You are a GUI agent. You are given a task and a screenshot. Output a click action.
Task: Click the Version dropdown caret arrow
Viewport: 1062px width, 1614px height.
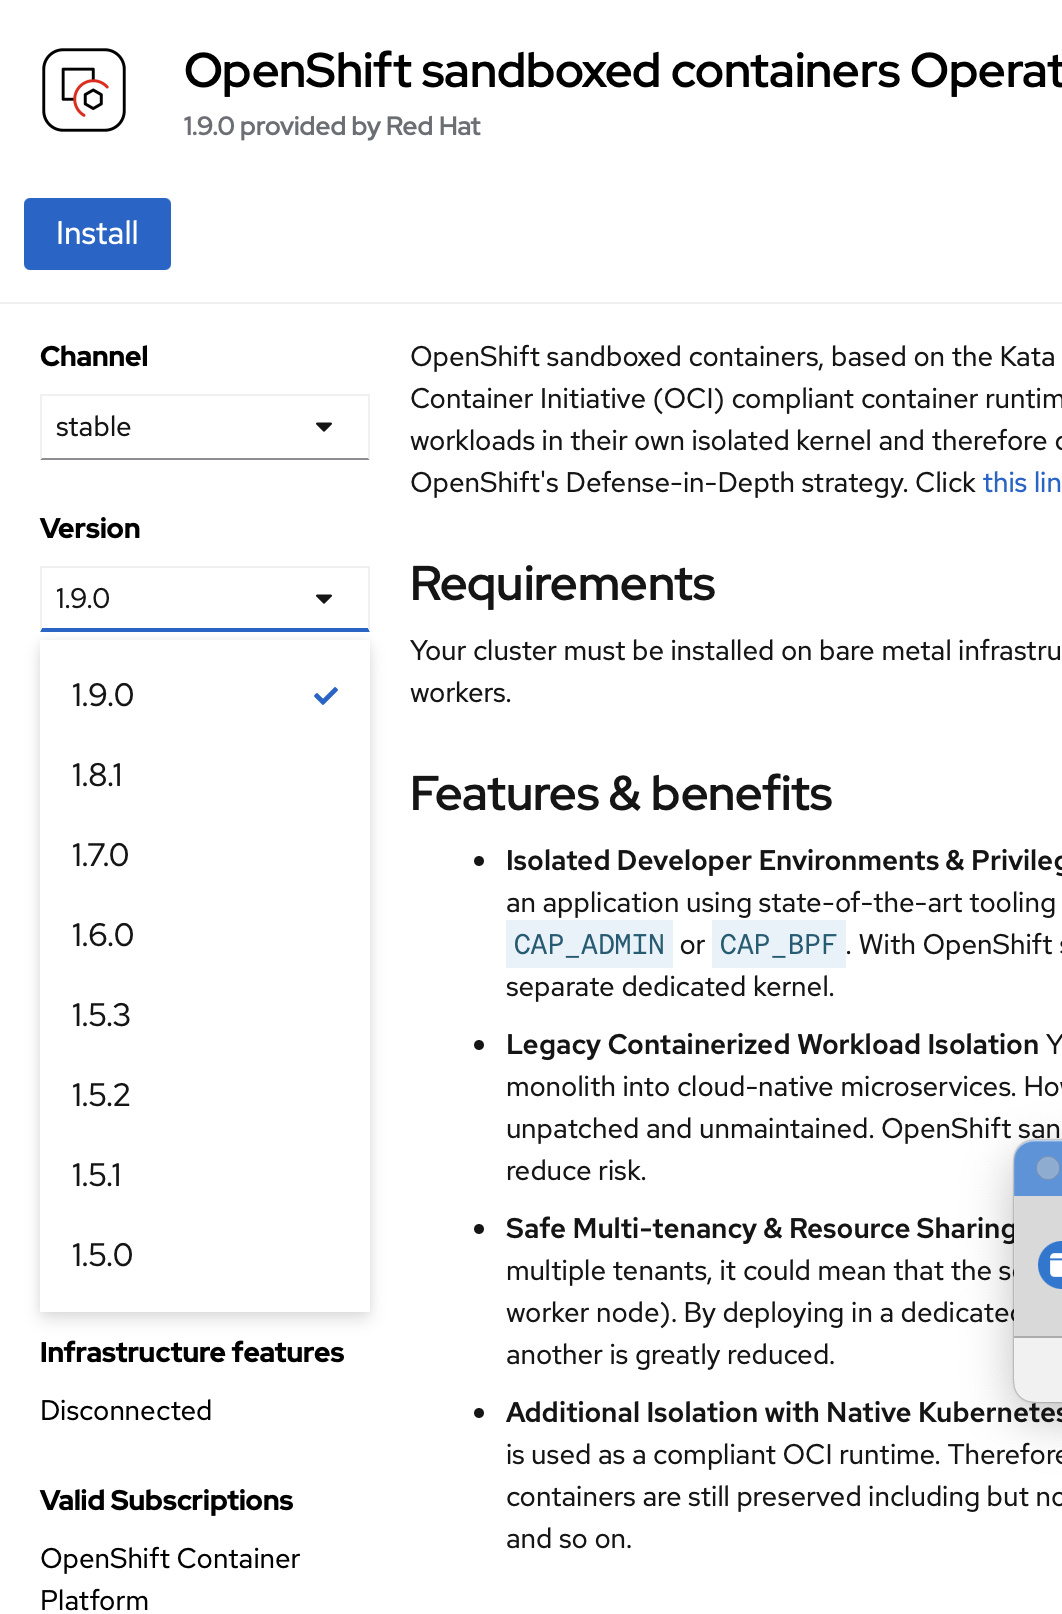point(324,599)
